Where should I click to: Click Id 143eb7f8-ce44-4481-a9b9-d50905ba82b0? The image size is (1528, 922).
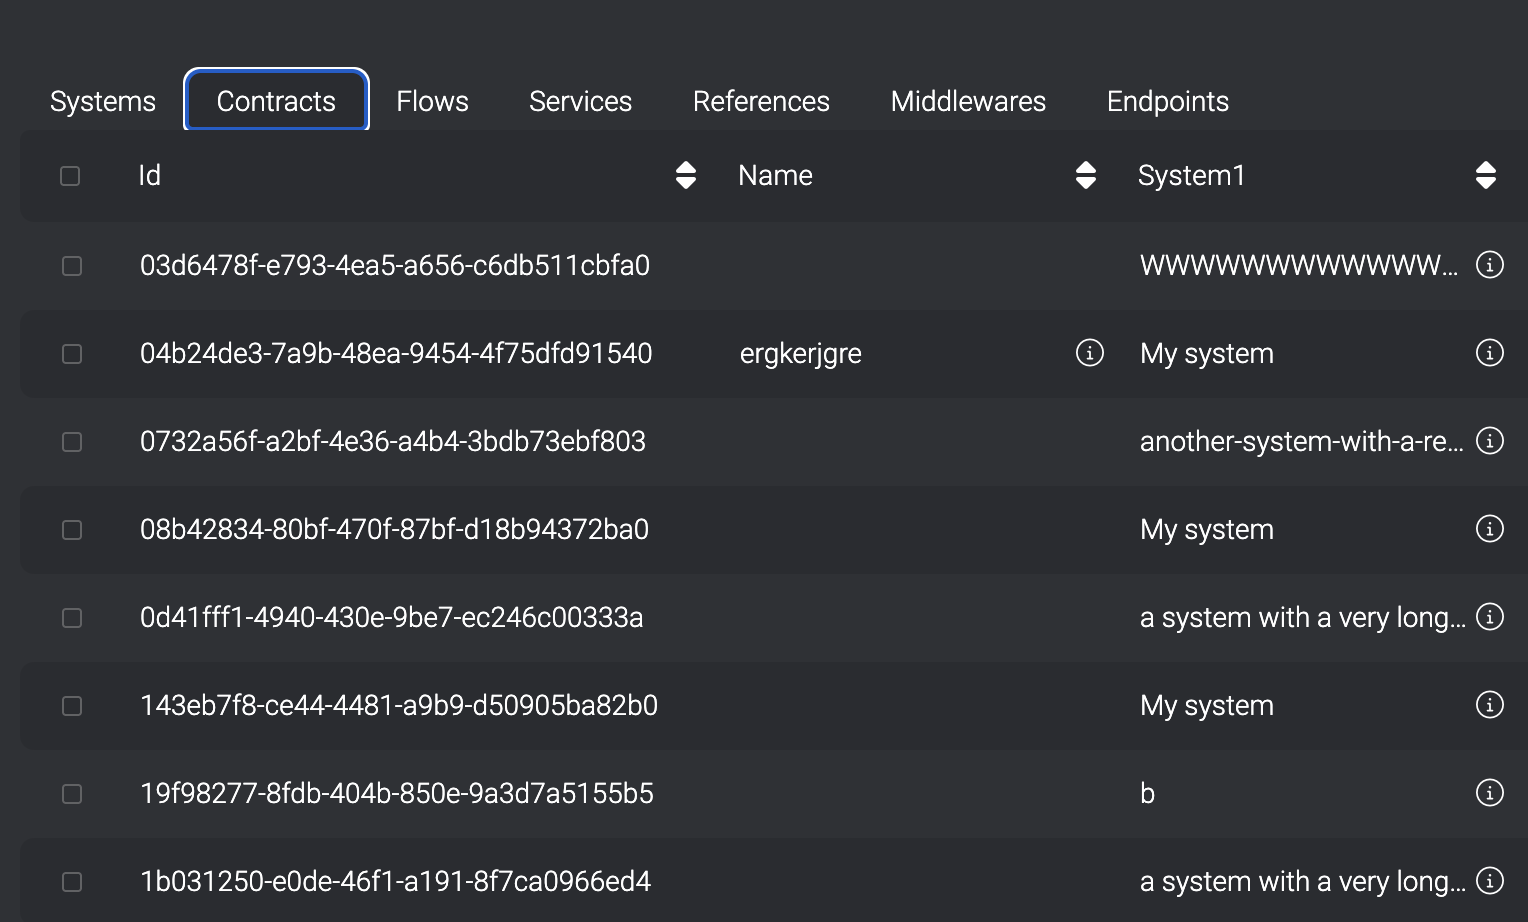coord(399,705)
